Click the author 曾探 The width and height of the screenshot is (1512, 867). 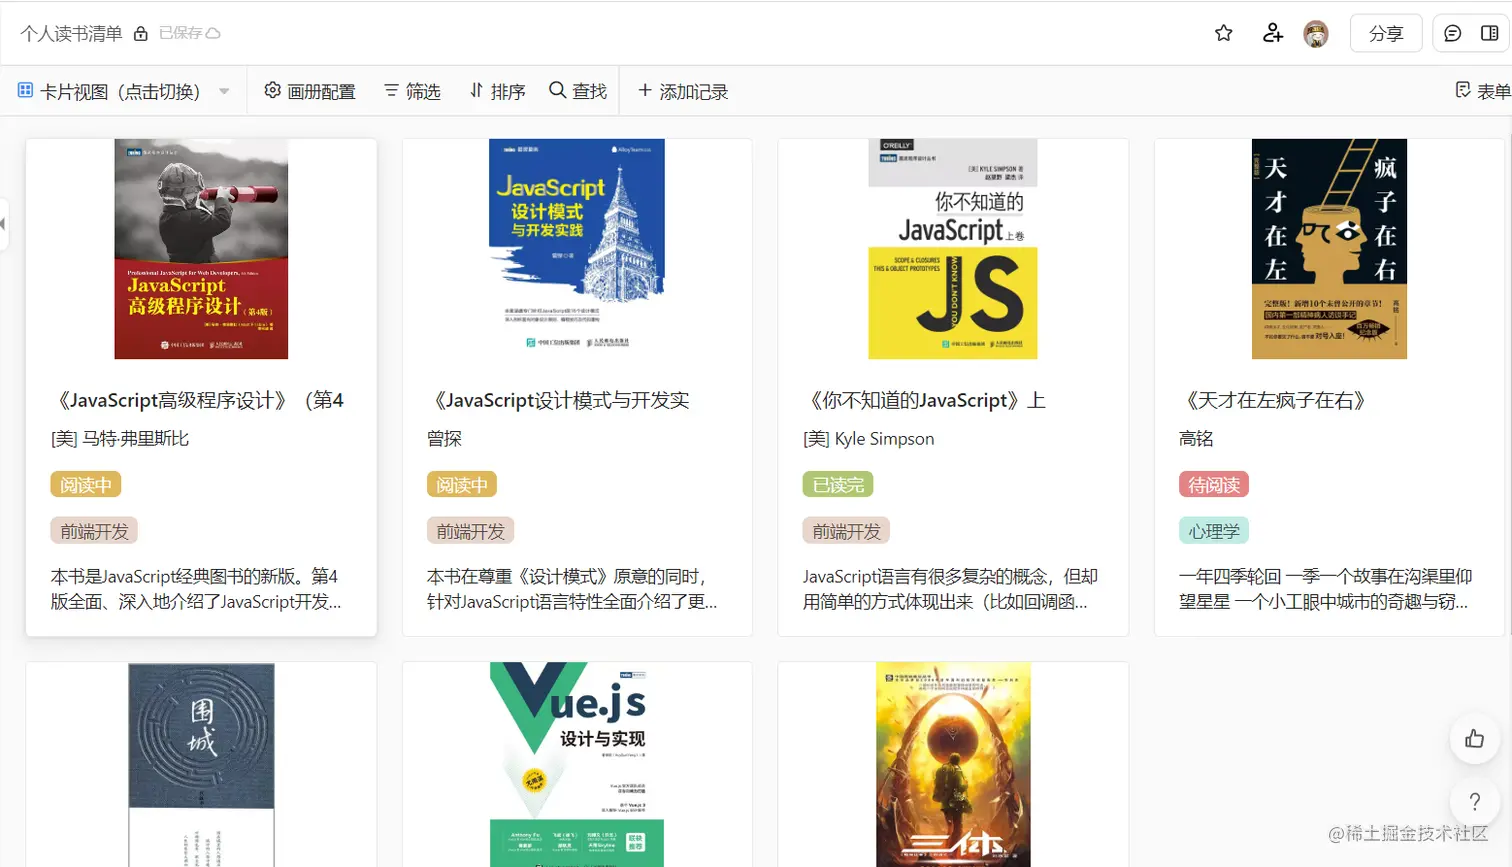(x=445, y=439)
